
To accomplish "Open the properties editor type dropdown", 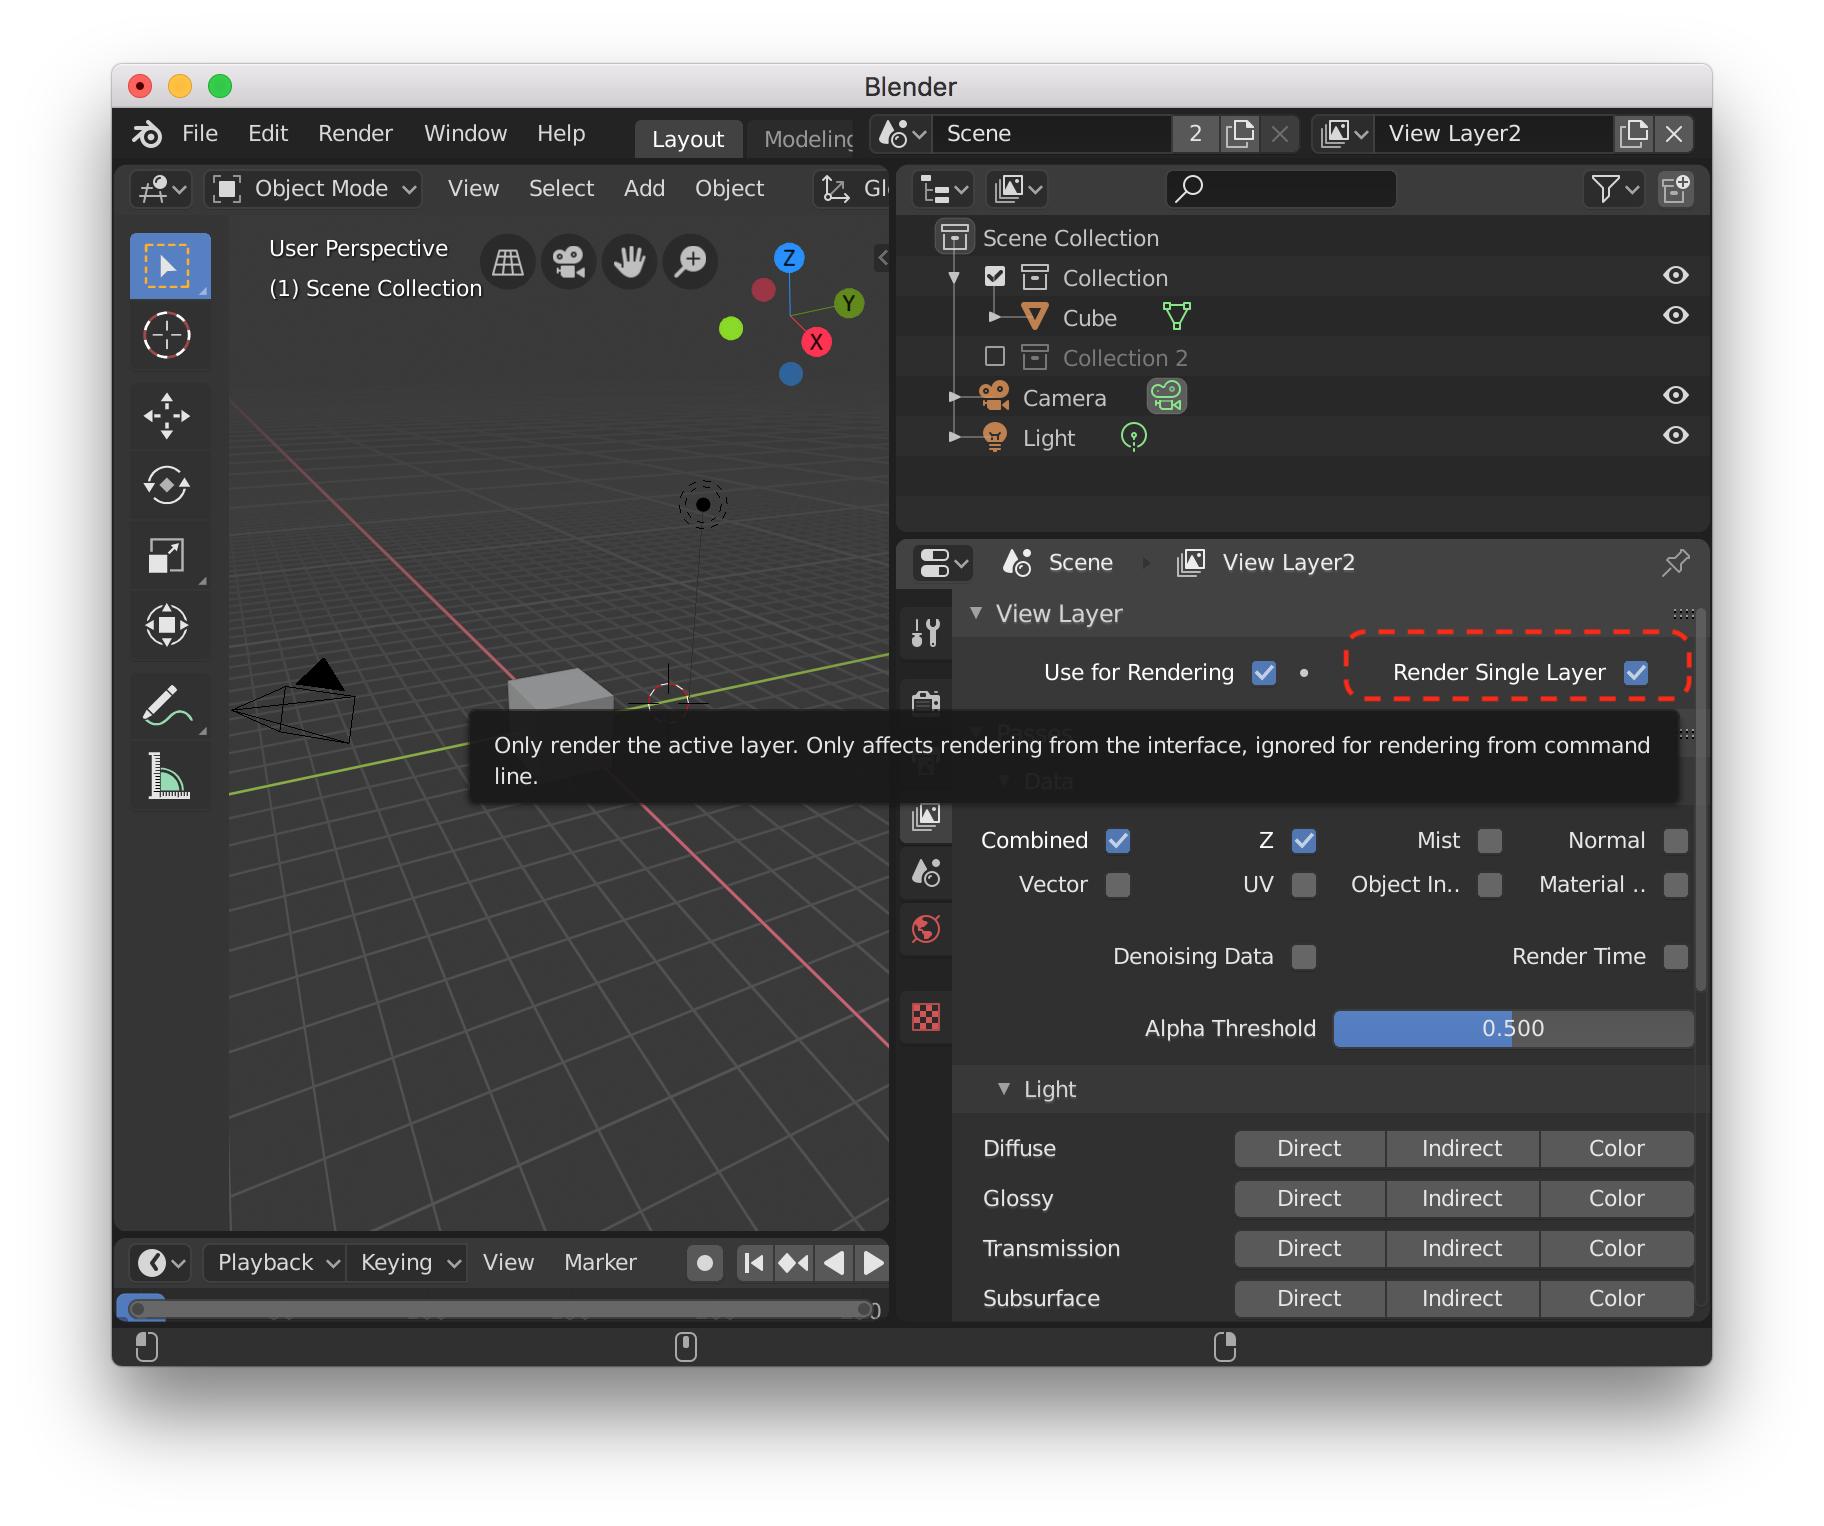I will point(943,563).
